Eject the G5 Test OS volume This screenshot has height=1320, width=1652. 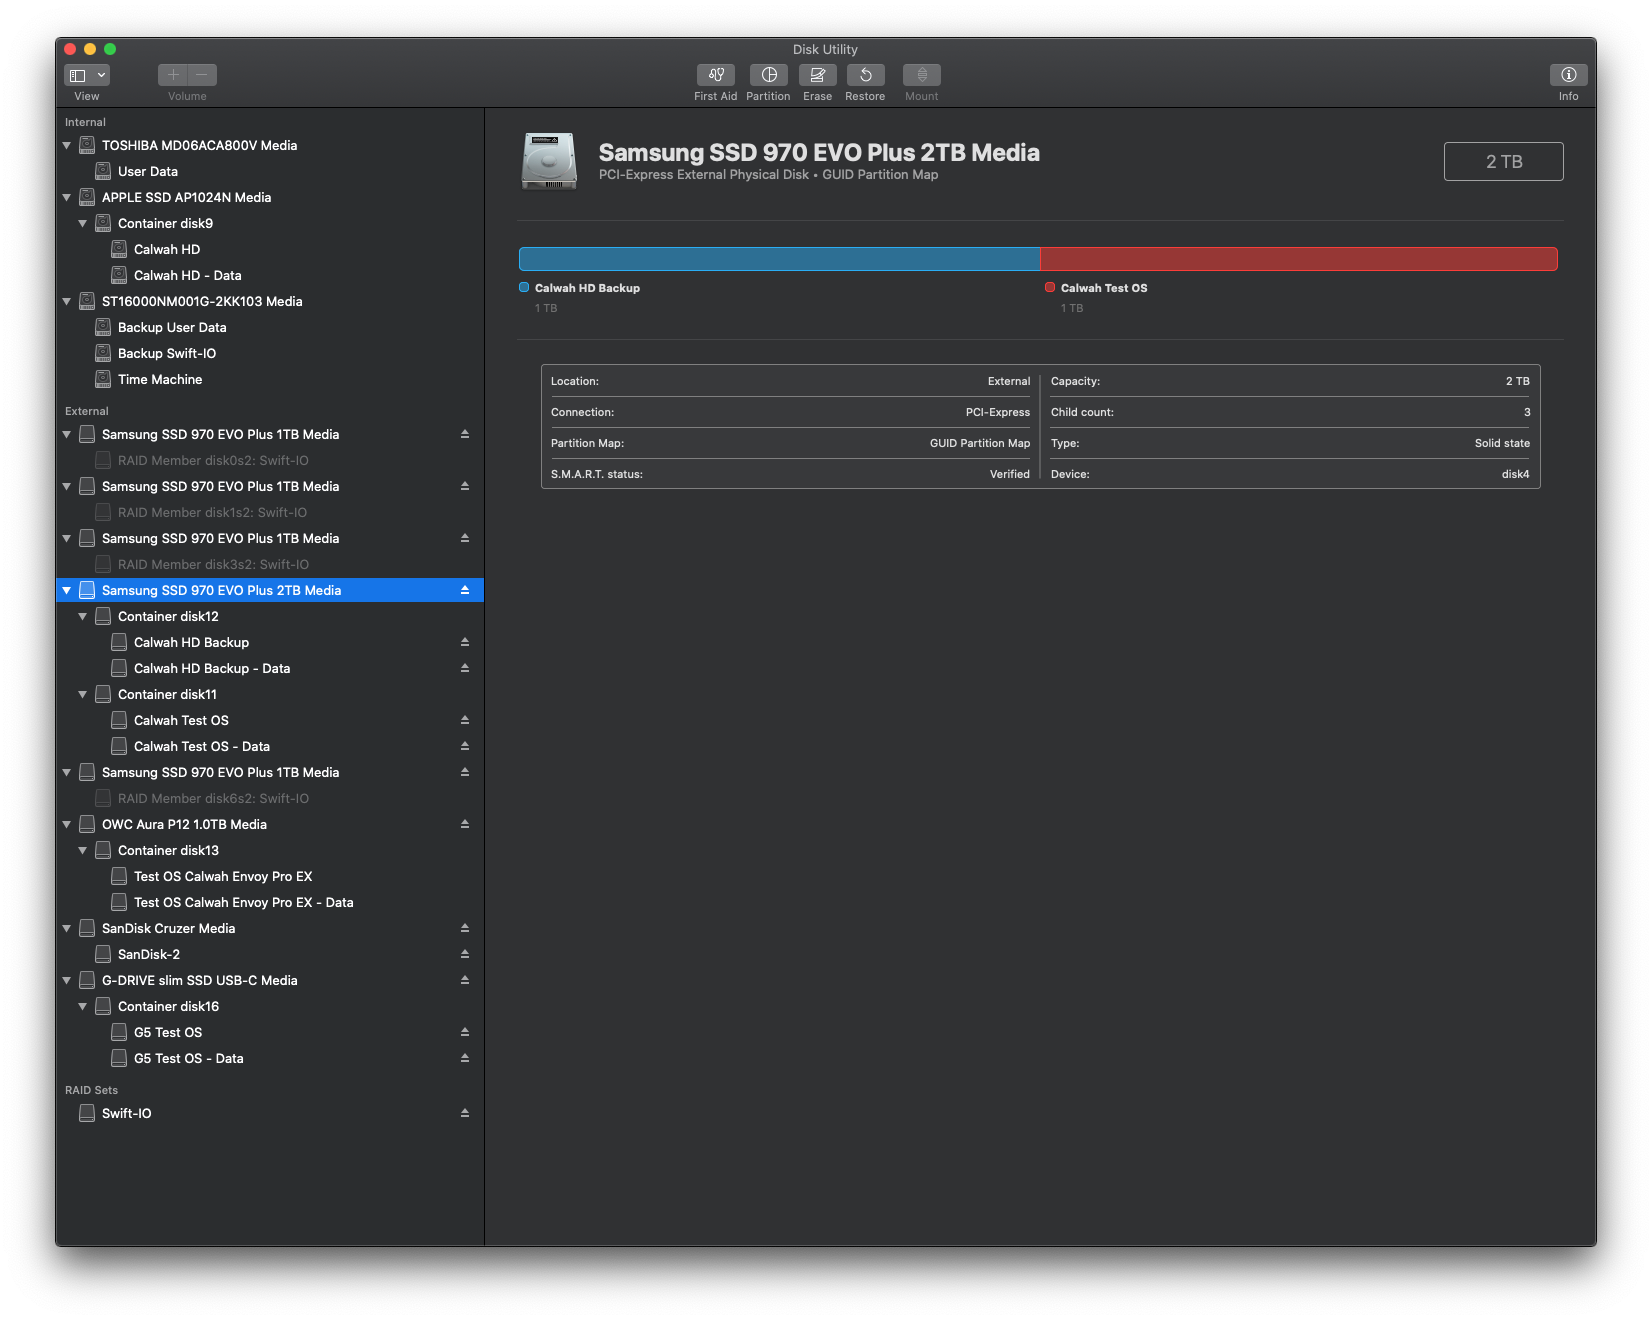(x=465, y=1033)
